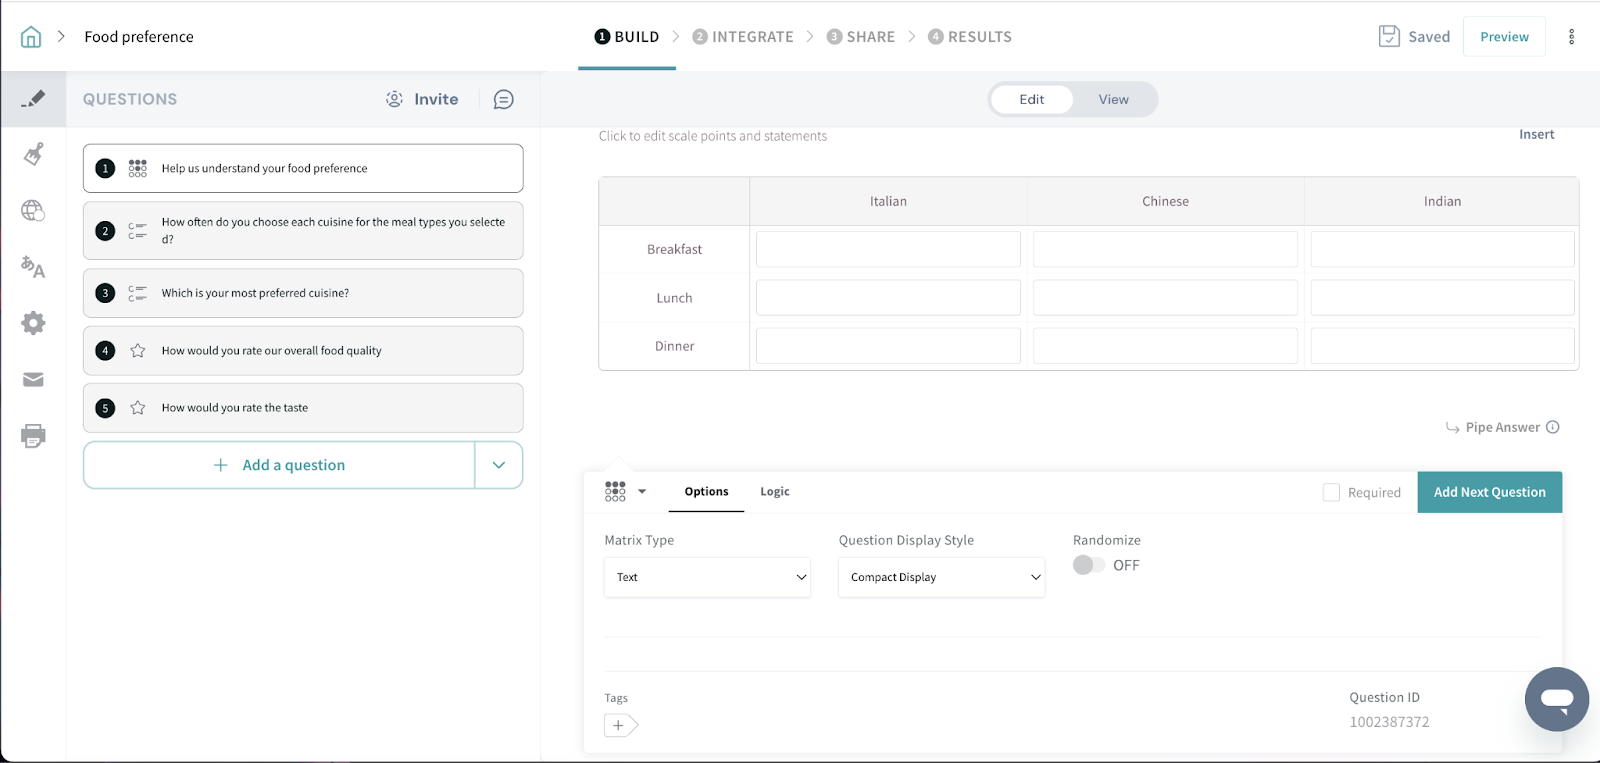The image size is (1600, 763).
Task: Open the settings gear in the sidebar
Action: click(33, 323)
